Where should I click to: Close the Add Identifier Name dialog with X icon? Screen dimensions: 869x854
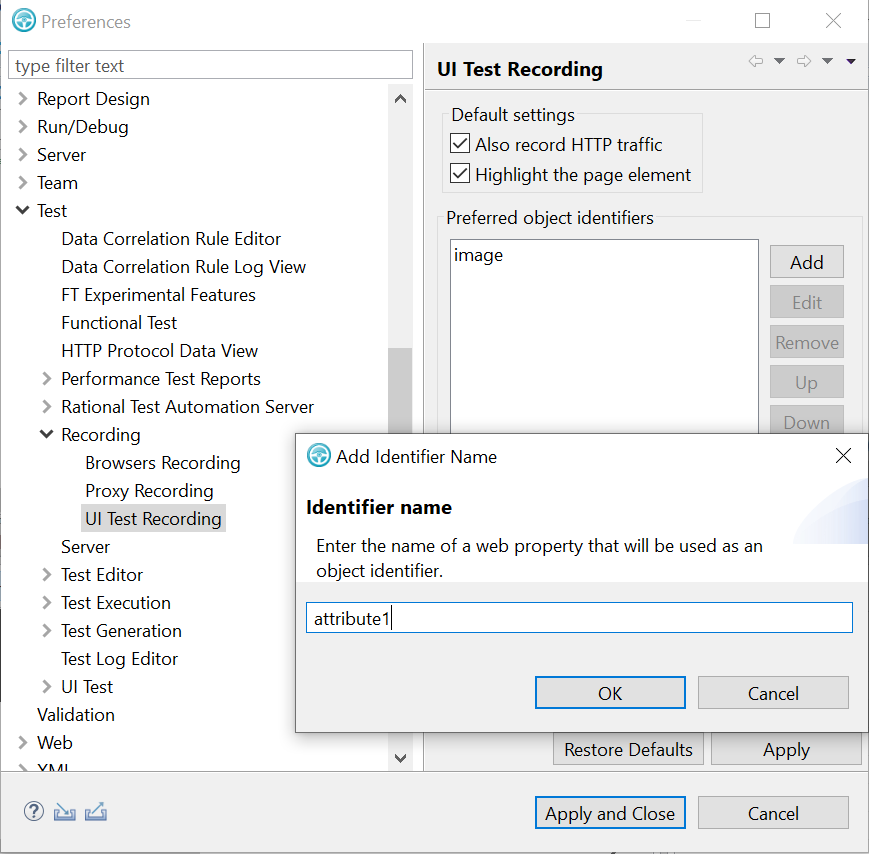click(x=843, y=455)
